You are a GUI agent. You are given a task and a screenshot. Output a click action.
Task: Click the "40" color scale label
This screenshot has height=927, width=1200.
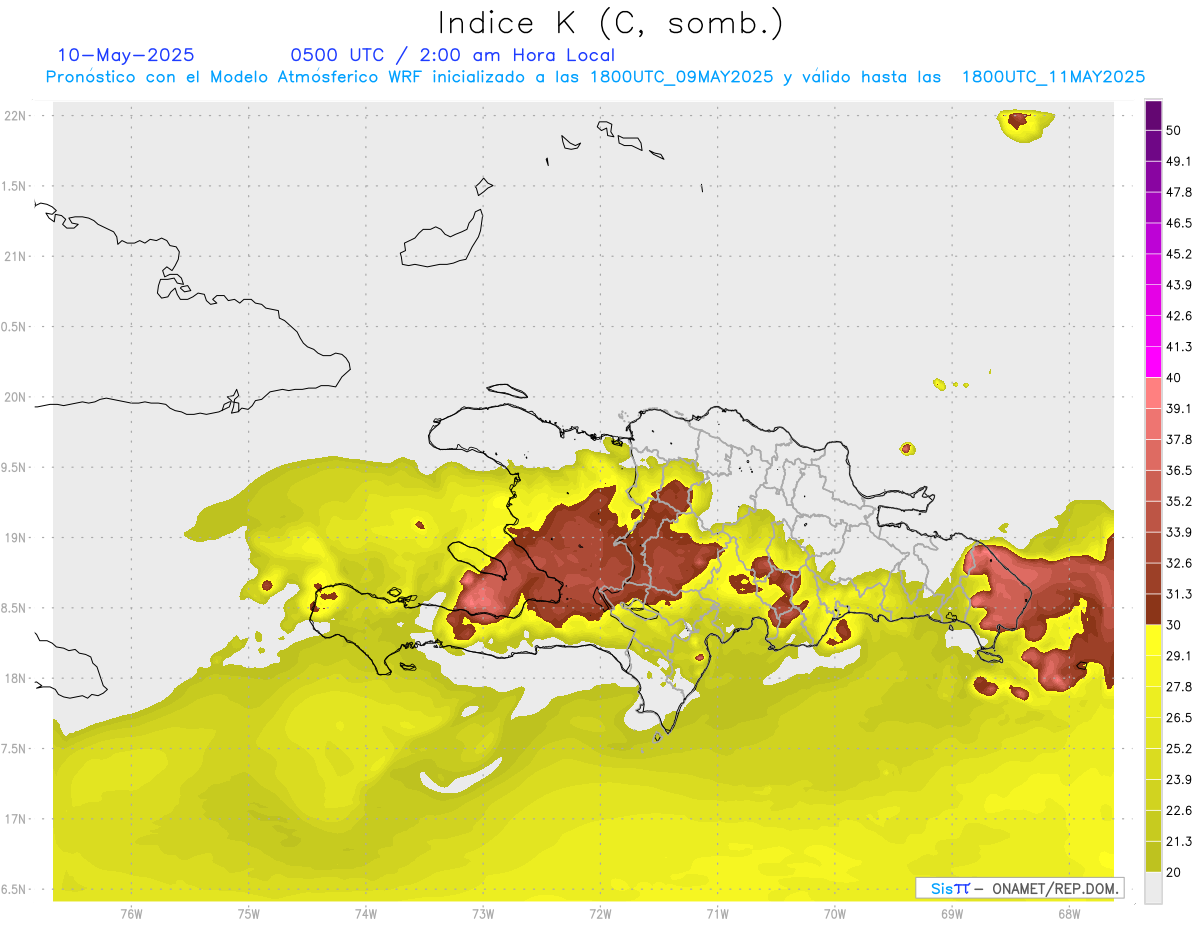tap(1174, 378)
